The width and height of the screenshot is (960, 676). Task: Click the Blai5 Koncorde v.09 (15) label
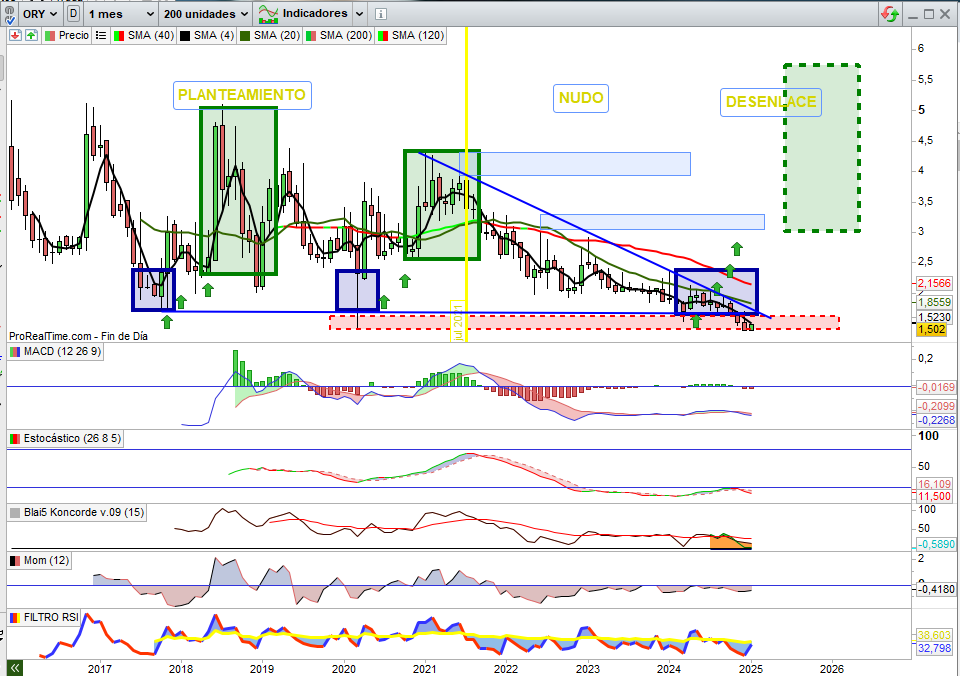77,512
